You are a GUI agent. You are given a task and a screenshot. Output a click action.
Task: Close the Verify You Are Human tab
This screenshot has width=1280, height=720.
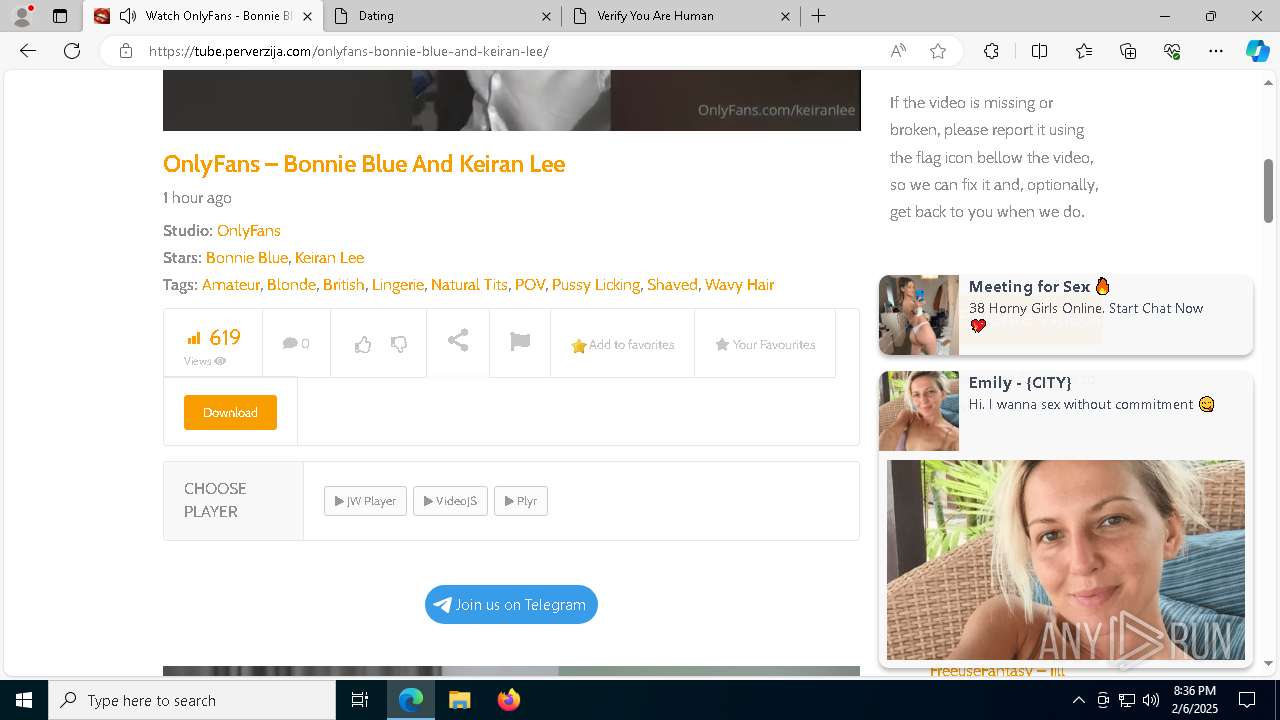785,16
